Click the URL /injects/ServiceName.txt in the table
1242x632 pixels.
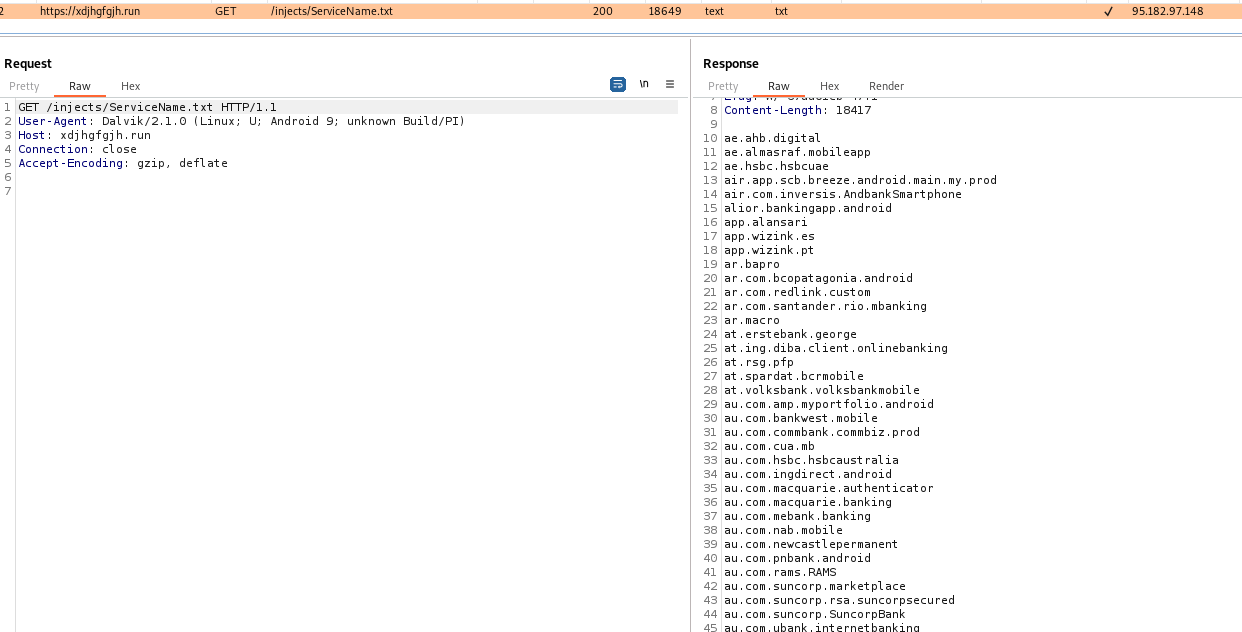(330, 10)
